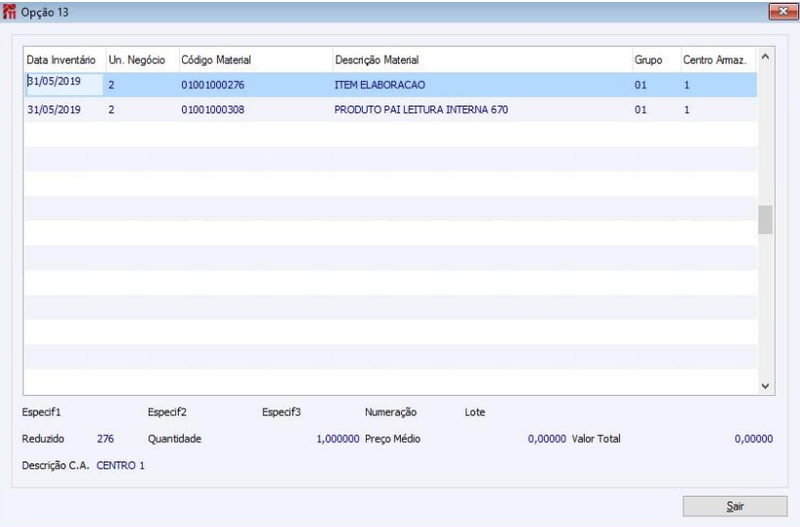Click the Especif3 label
This screenshot has height=527, width=800.
click(282, 412)
